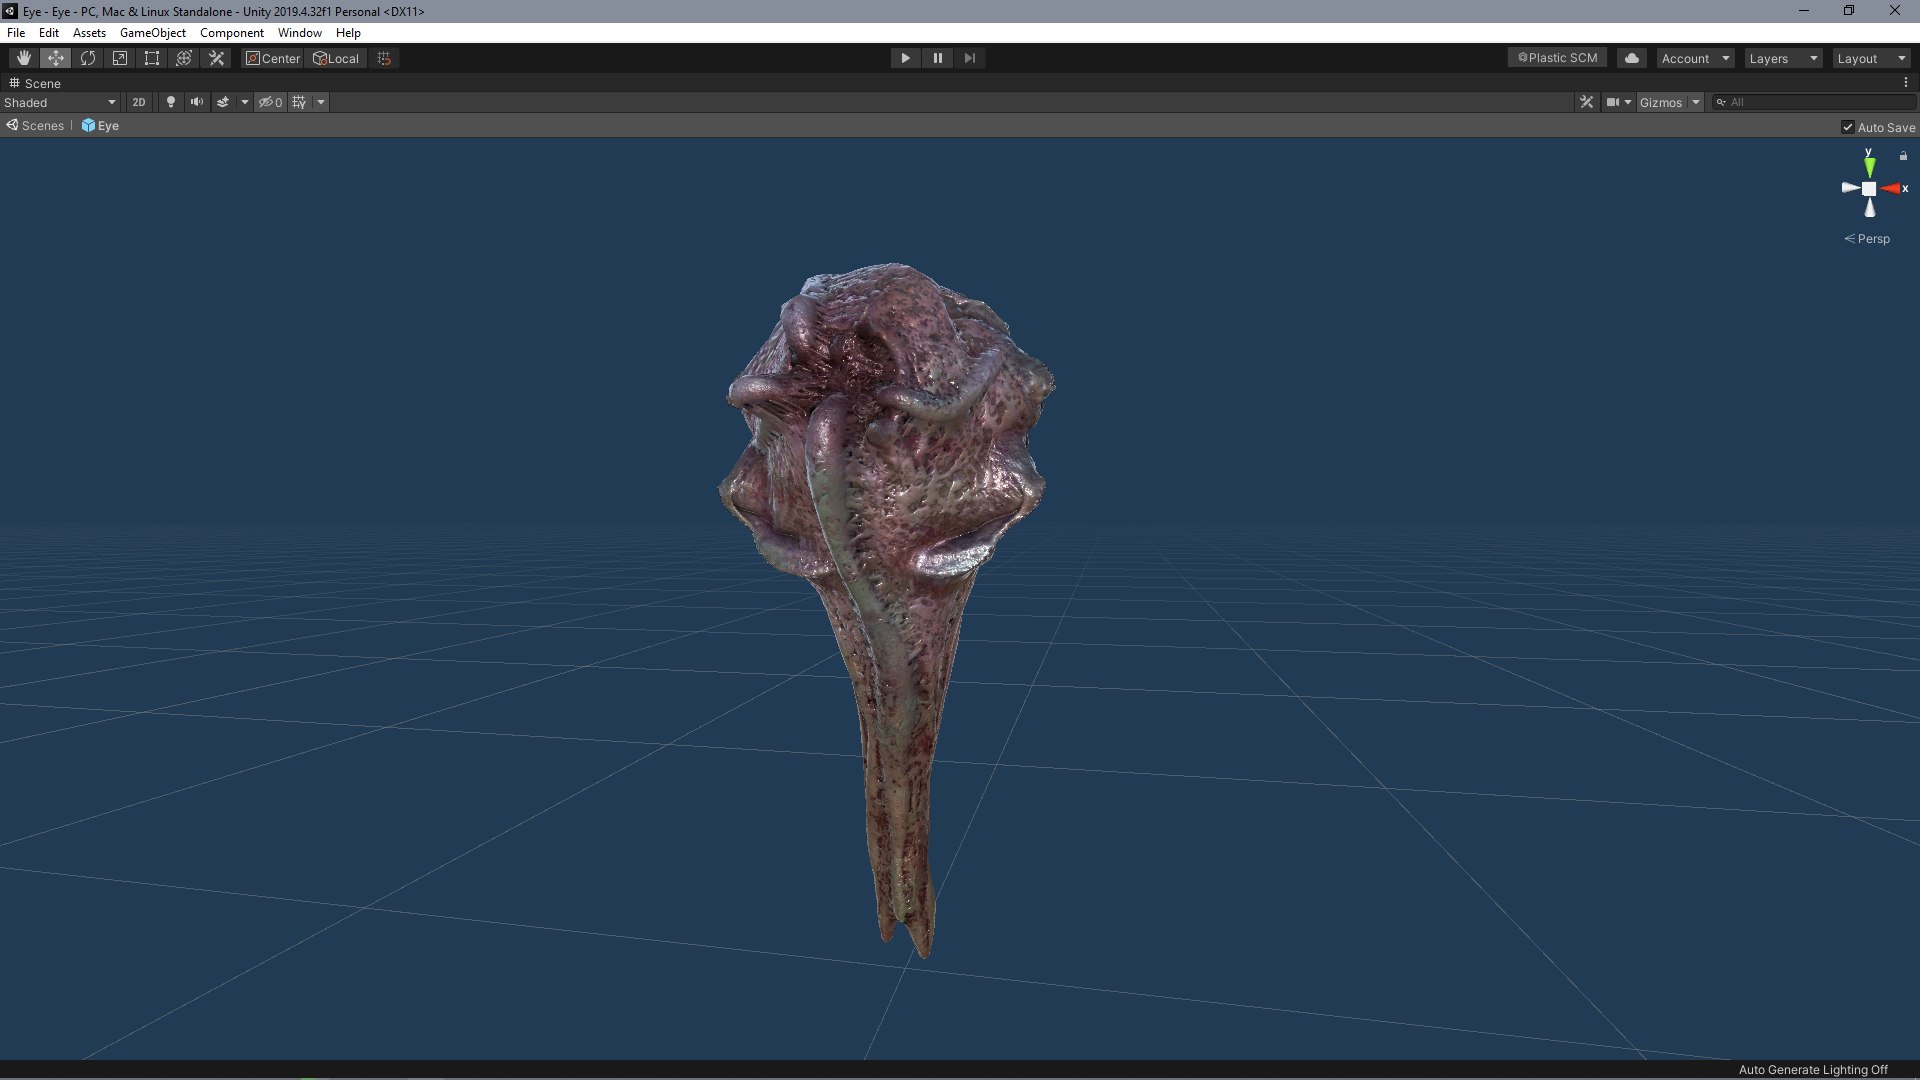
Task: Expand scene effects options arrow
Action: [x=244, y=102]
